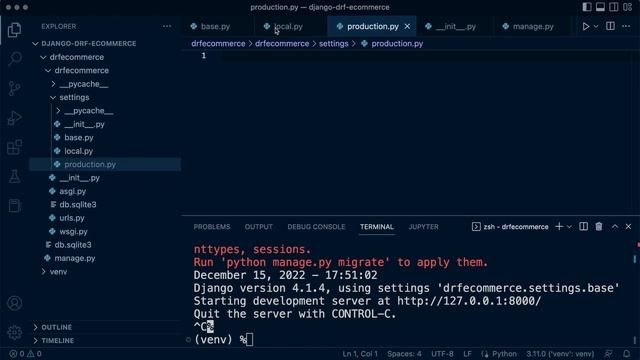Switch to the local.py tab
The width and height of the screenshot is (640, 360).
tap(288, 27)
